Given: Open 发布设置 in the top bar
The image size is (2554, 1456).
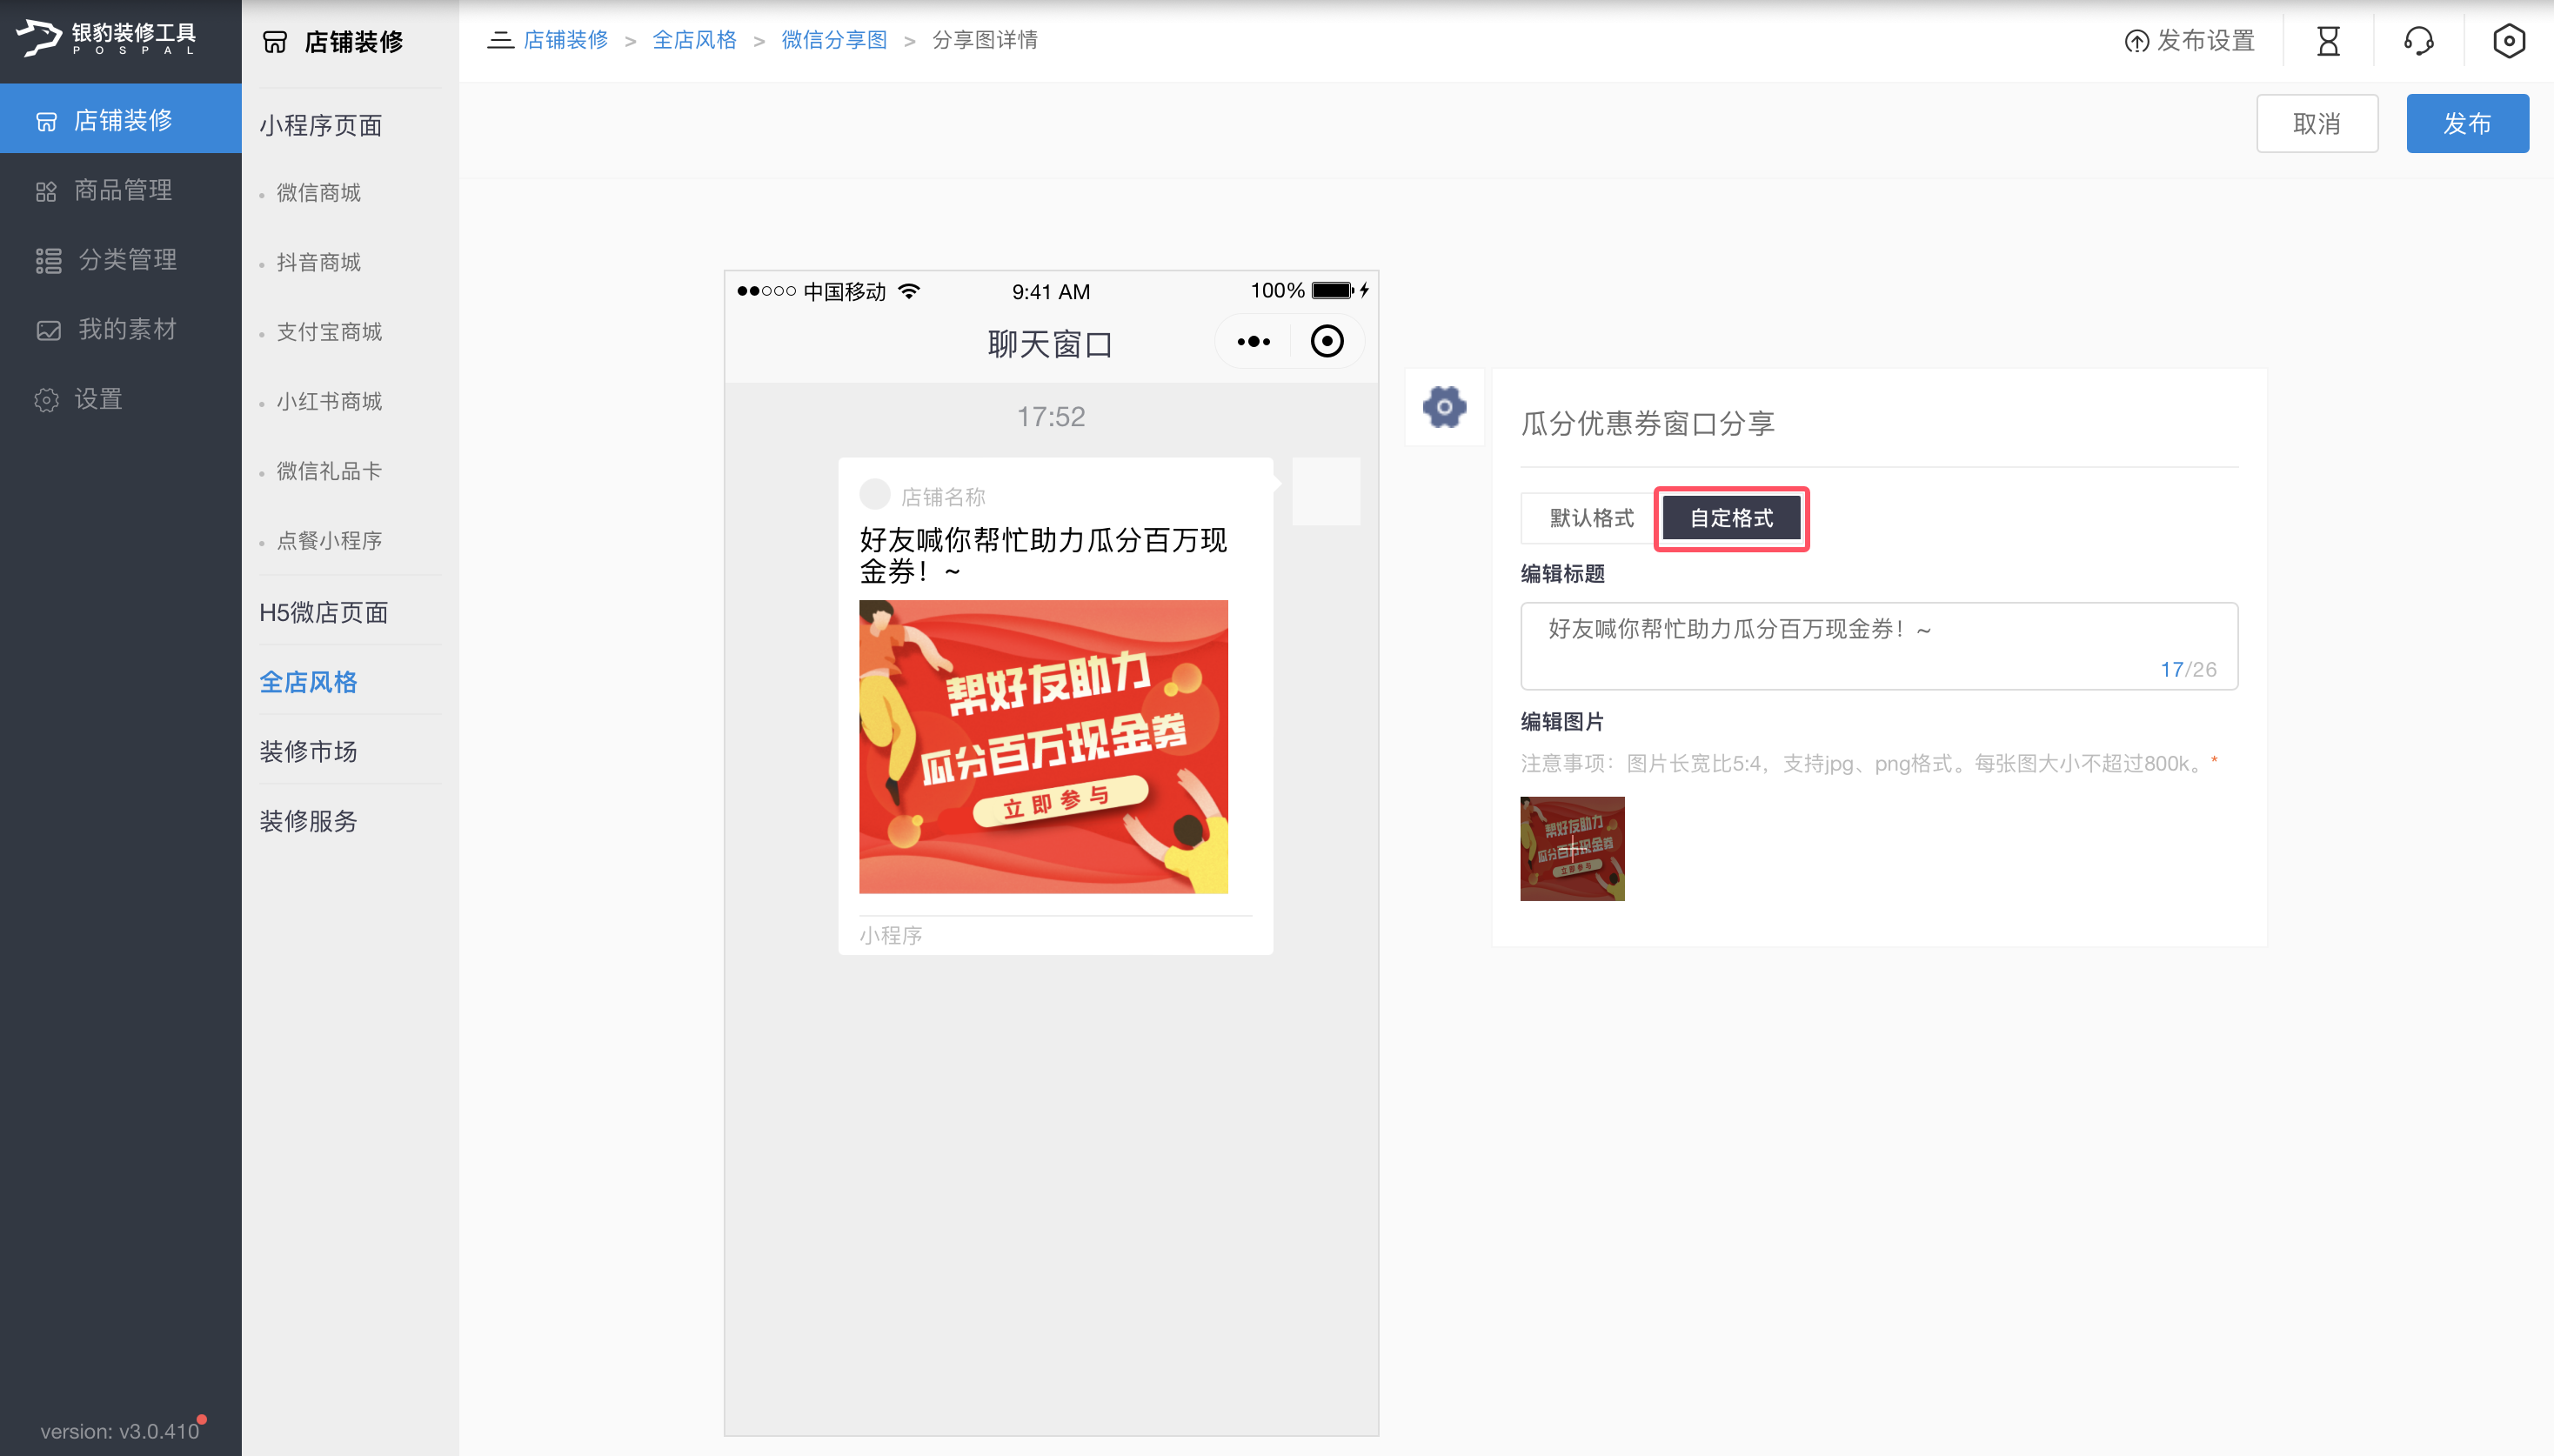Looking at the screenshot, I should [2188, 41].
